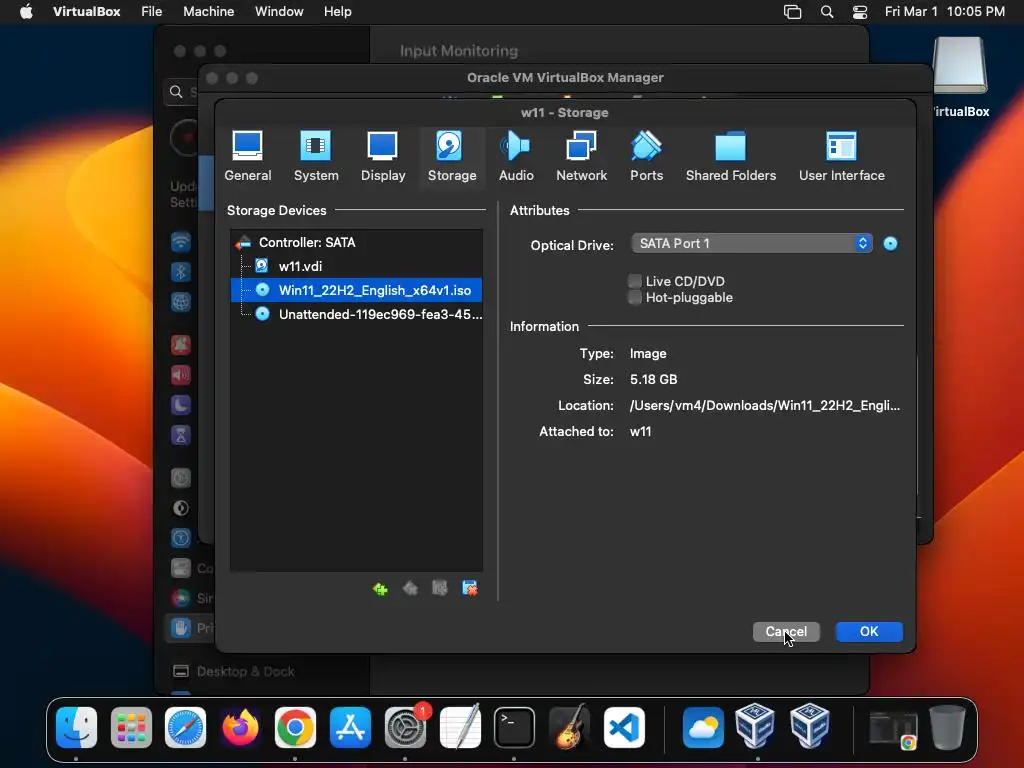The height and width of the screenshot is (768, 1024).
Task: Select Win11_22H2_English_x64v1.iso entry
Action: pos(357,290)
